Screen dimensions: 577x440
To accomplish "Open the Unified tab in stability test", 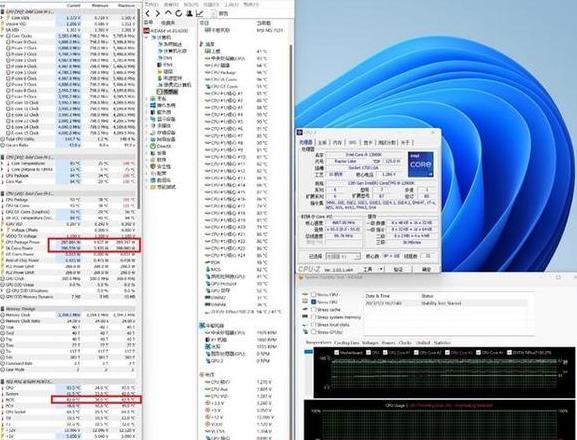I will coord(422,343).
